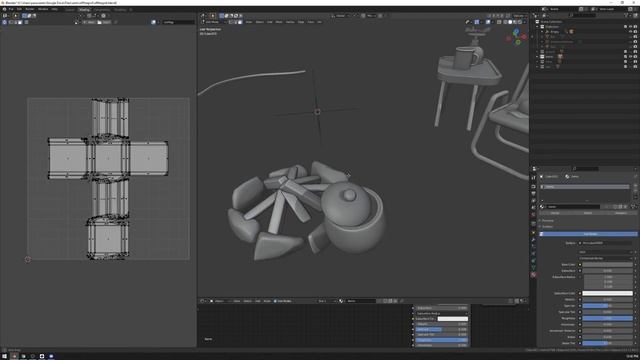Open the Slot 1 dropdown in shader editor
Image resolution: width=640 pixels, height=360 pixels.
[328, 301]
